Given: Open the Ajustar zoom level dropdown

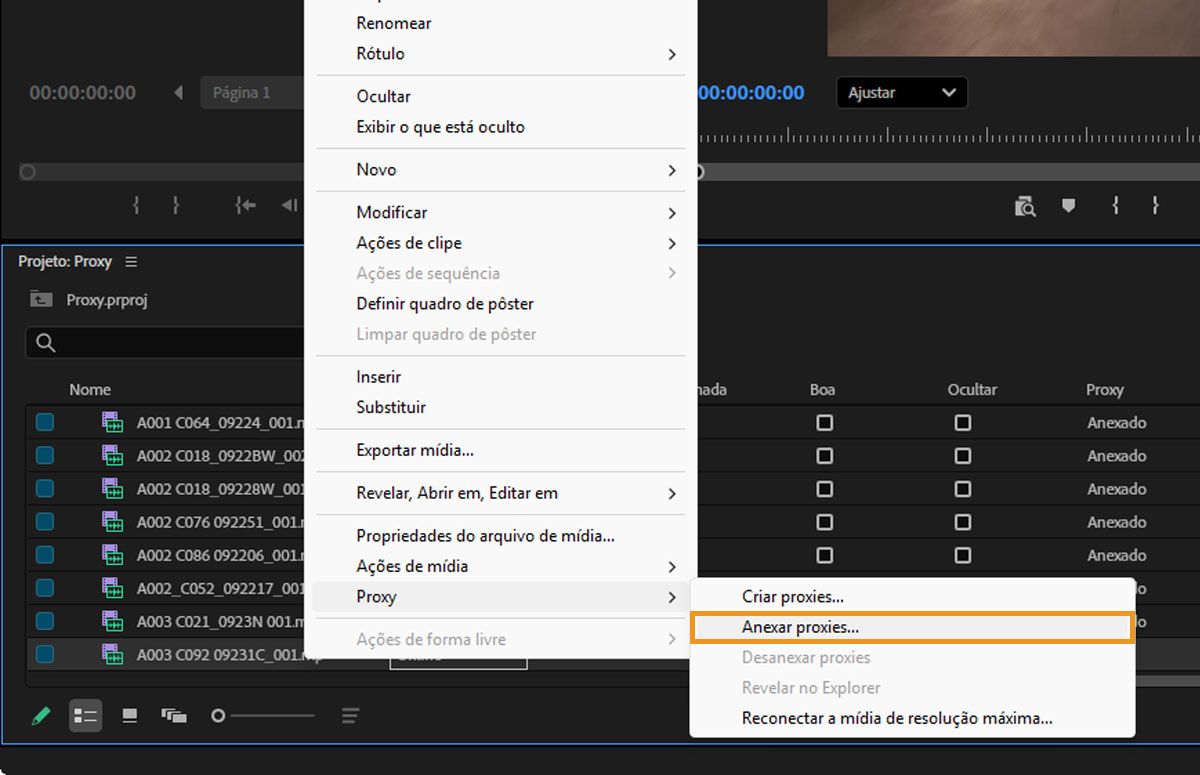Looking at the screenshot, I should 899,92.
